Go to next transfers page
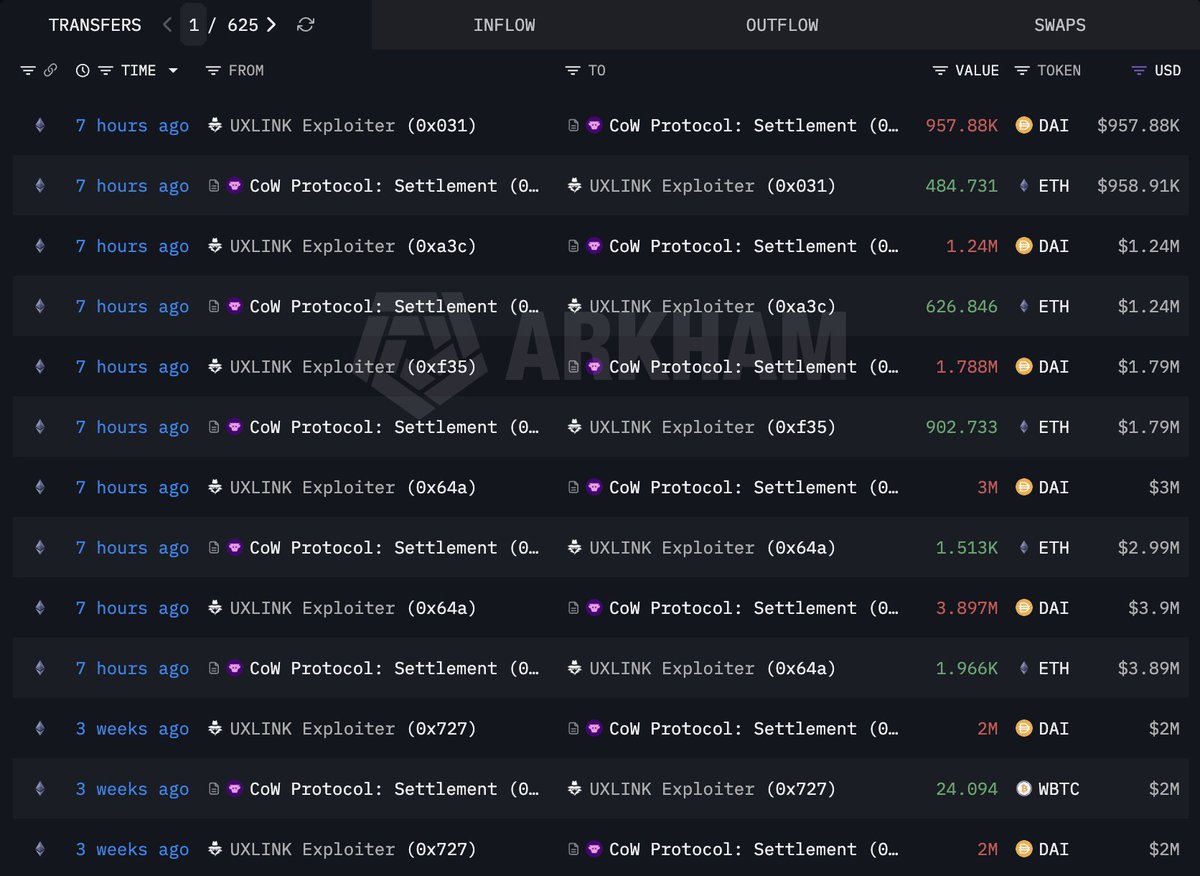 [x=272, y=25]
